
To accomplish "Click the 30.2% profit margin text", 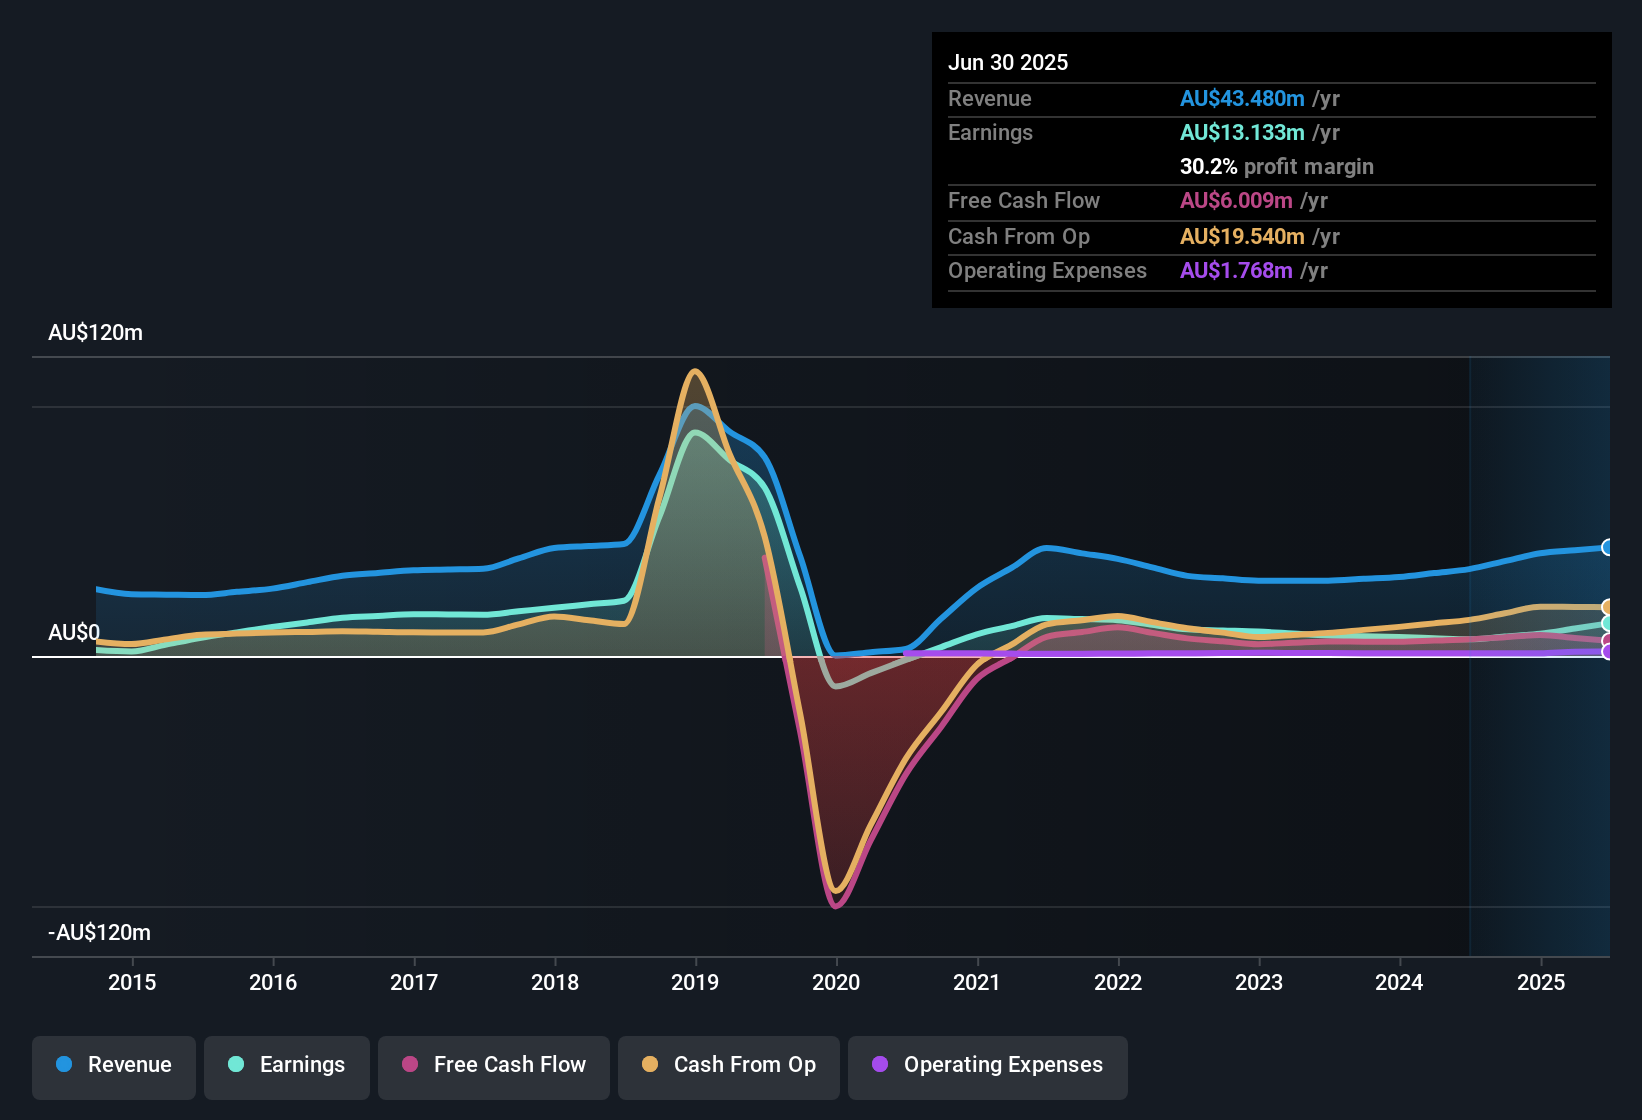I will pyautogui.click(x=1277, y=167).
